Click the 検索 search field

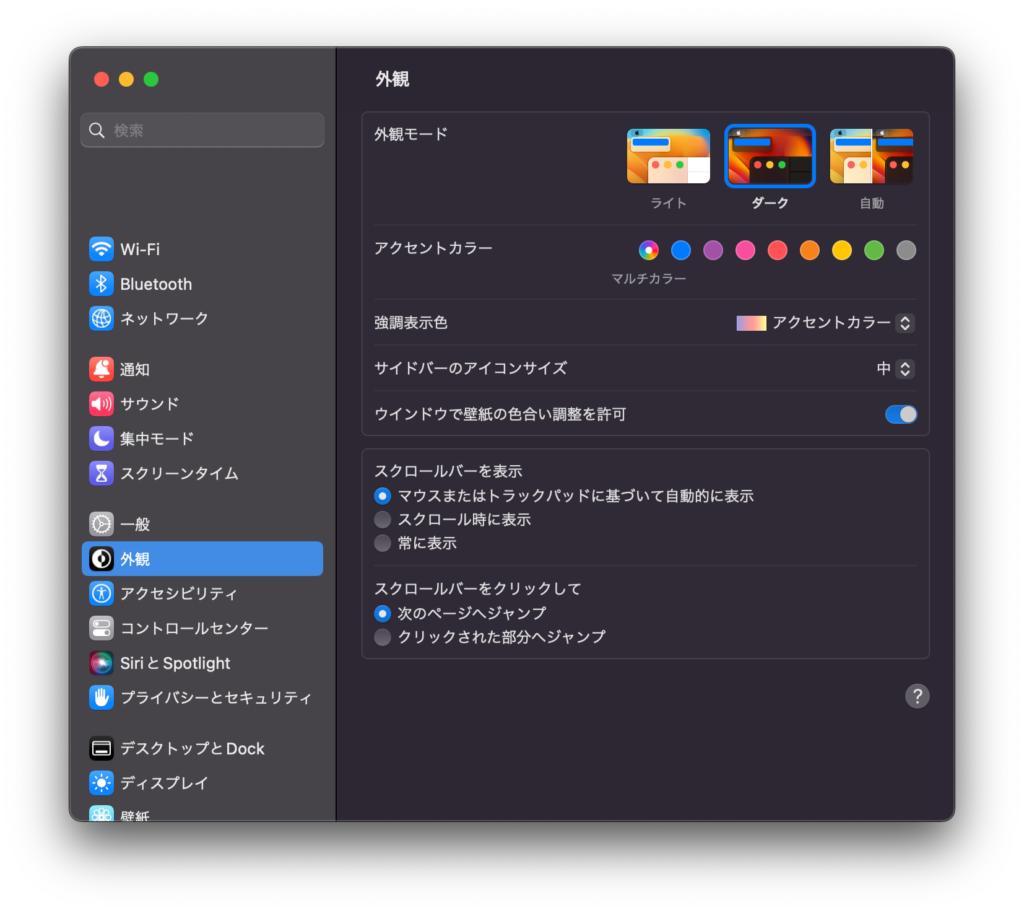pyautogui.click(x=202, y=131)
